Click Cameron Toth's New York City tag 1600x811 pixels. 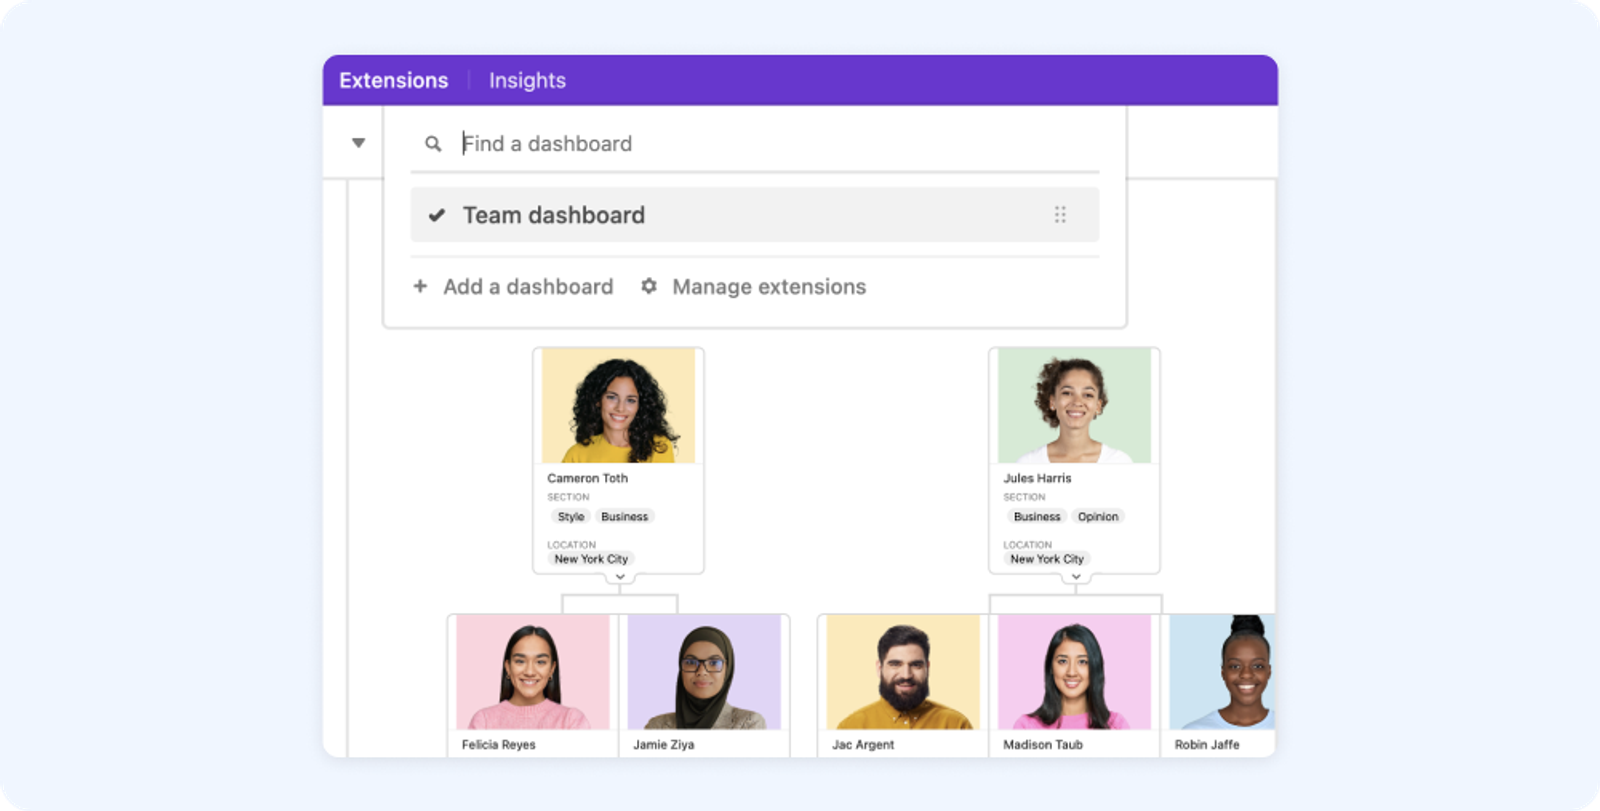click(591, 559)
